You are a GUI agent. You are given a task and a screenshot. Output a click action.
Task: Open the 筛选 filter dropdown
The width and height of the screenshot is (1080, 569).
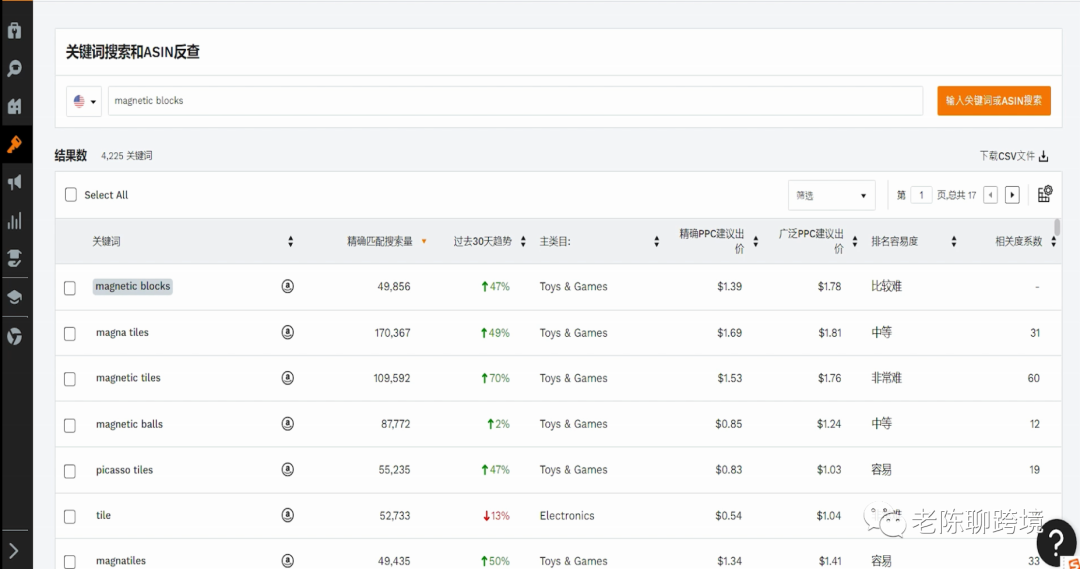tap(831, 195)
